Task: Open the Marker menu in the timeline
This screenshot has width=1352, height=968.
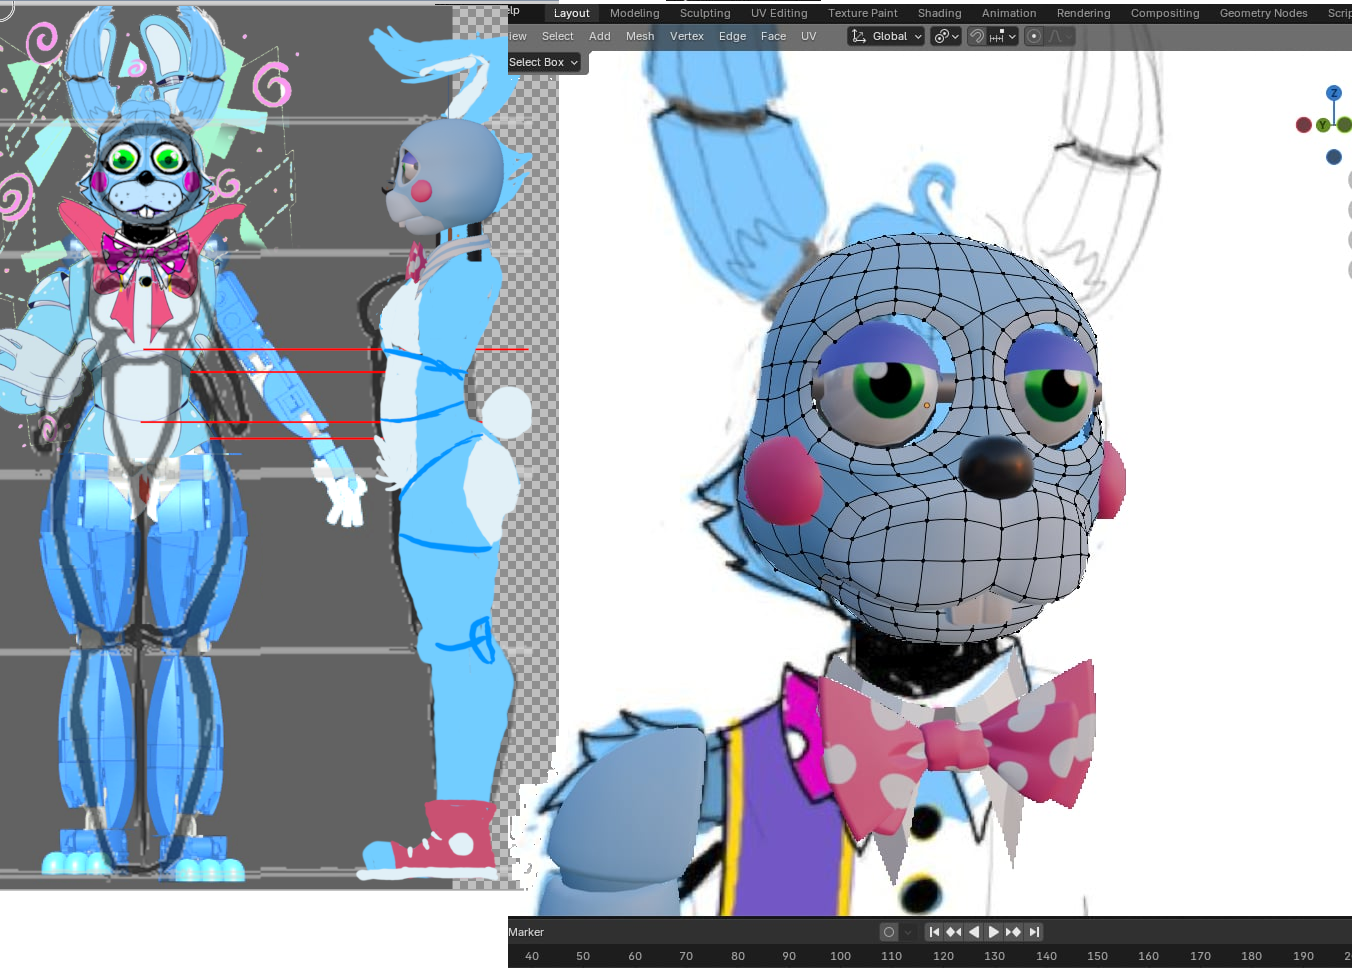Action: [x=526, y=932]
